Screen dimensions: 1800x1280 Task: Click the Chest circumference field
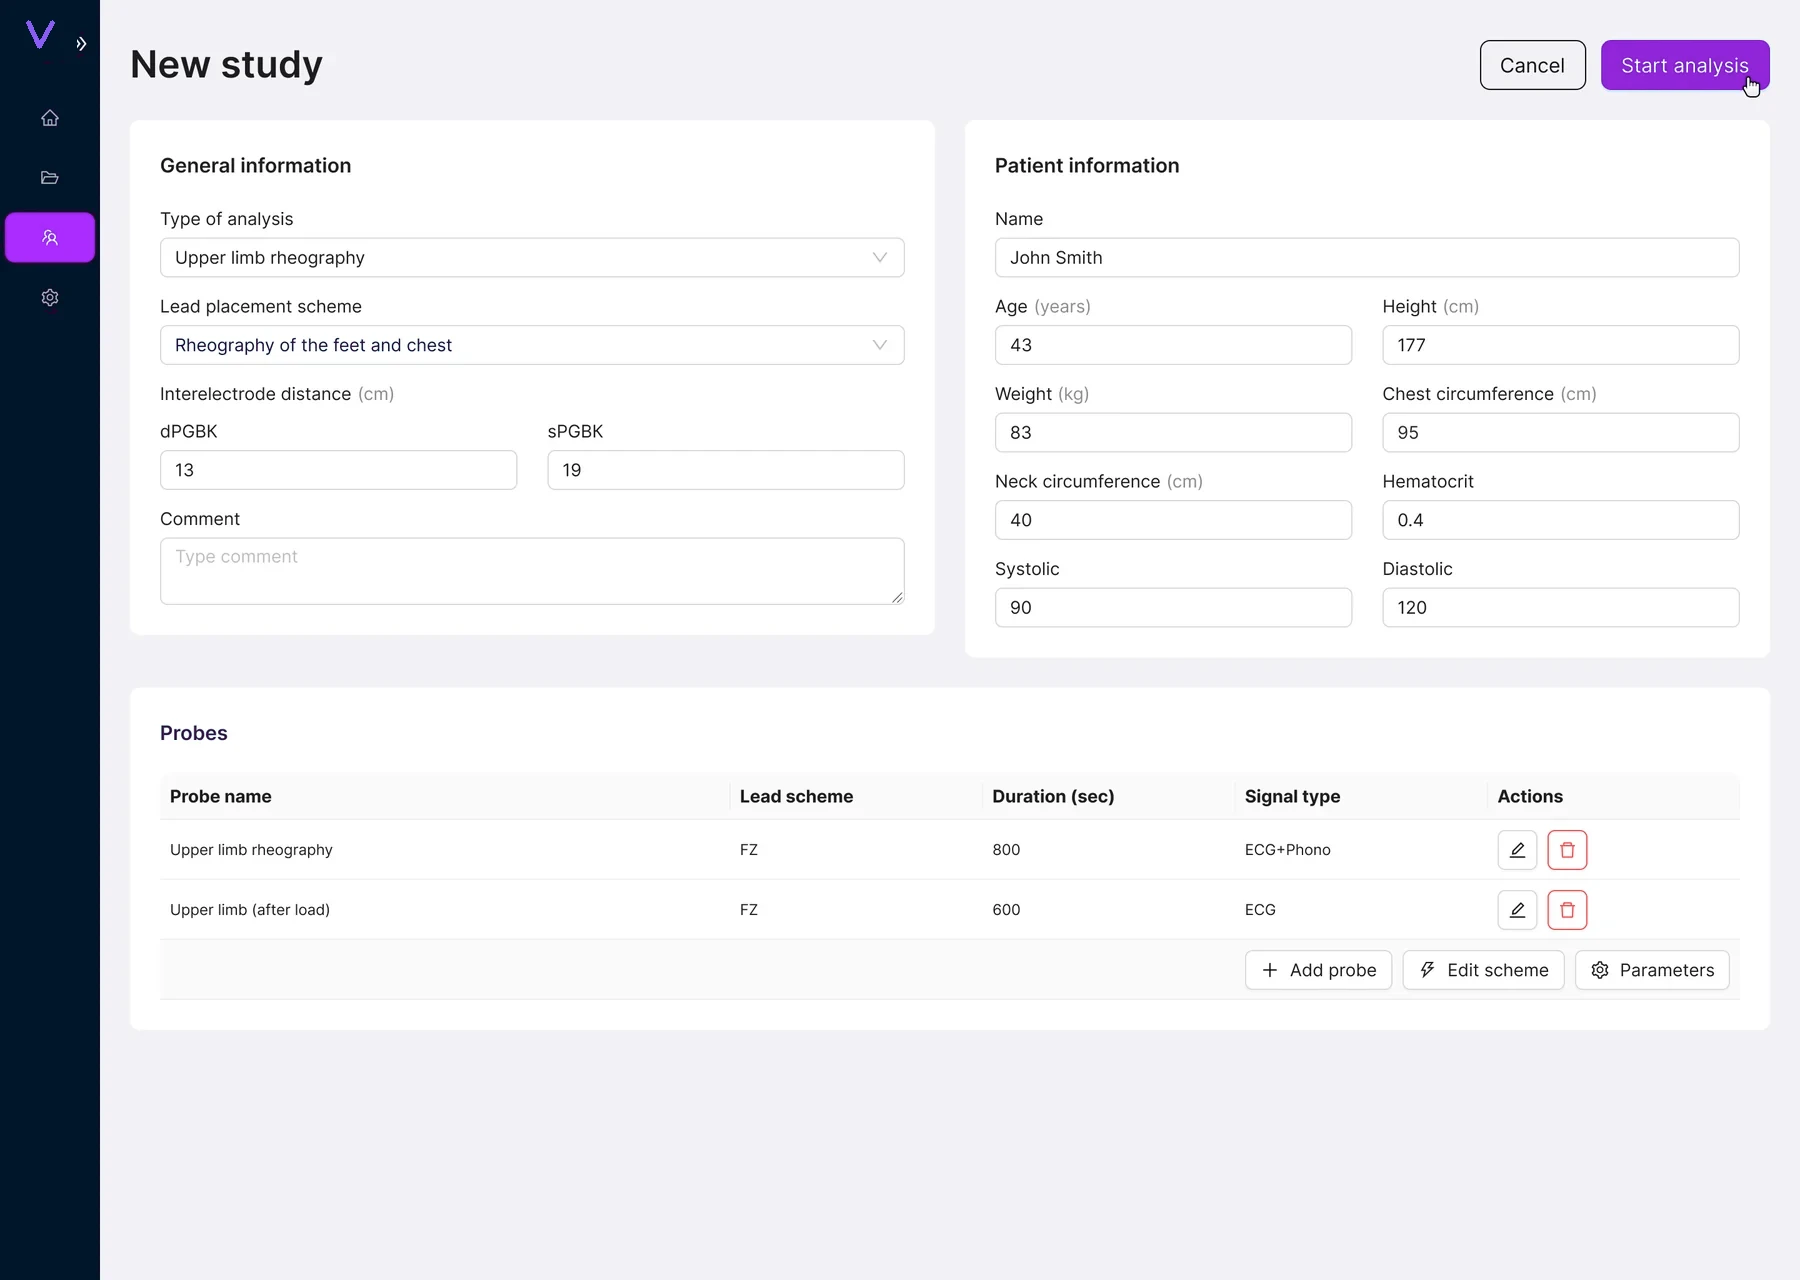tap(1561, 433)
